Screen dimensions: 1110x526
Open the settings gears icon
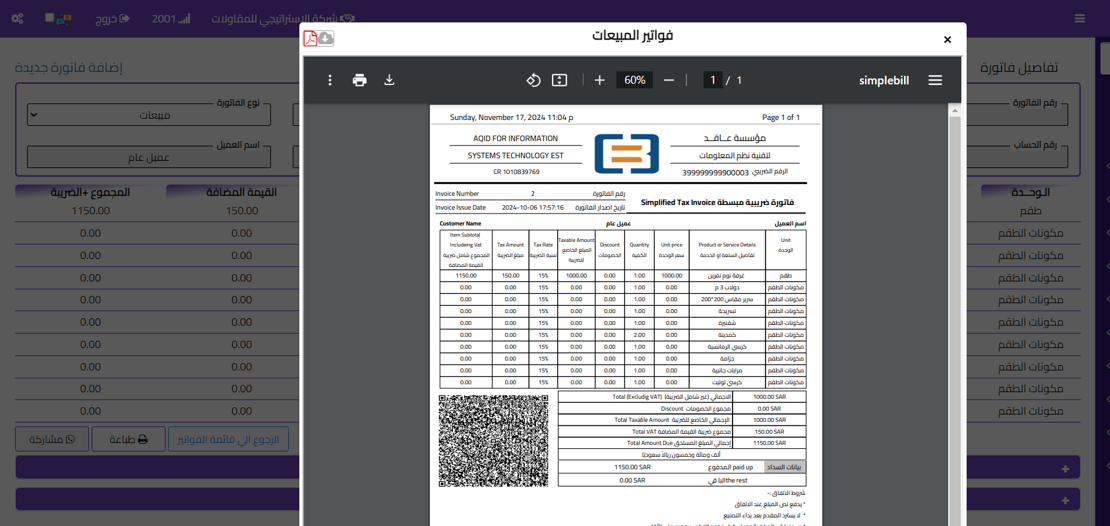[18, 18]
